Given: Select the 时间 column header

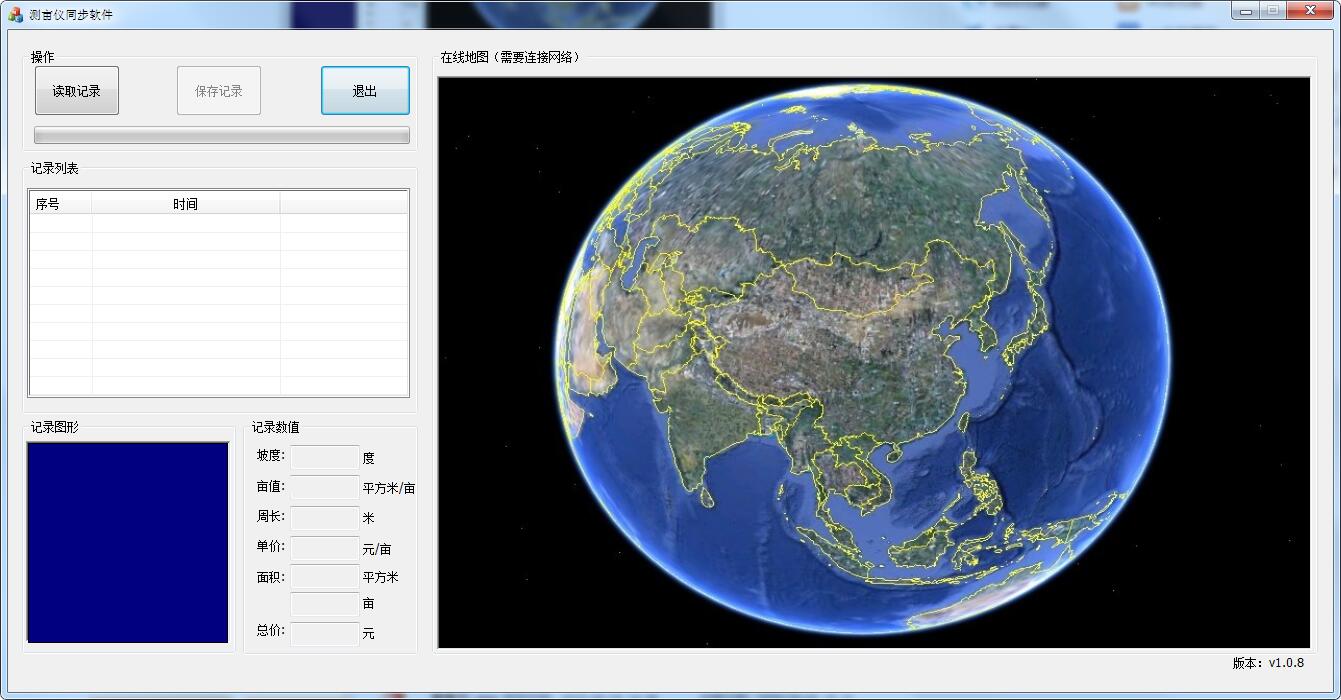Looking at the screenshot, I should tap(185, 204).
